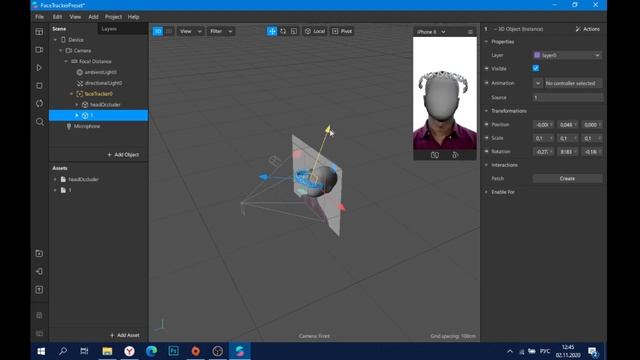Image resolution: width=640 pixels, height=360 pixels.
Task: Click the magnifier search icon in left sidebar
Action: coord(40,122)
